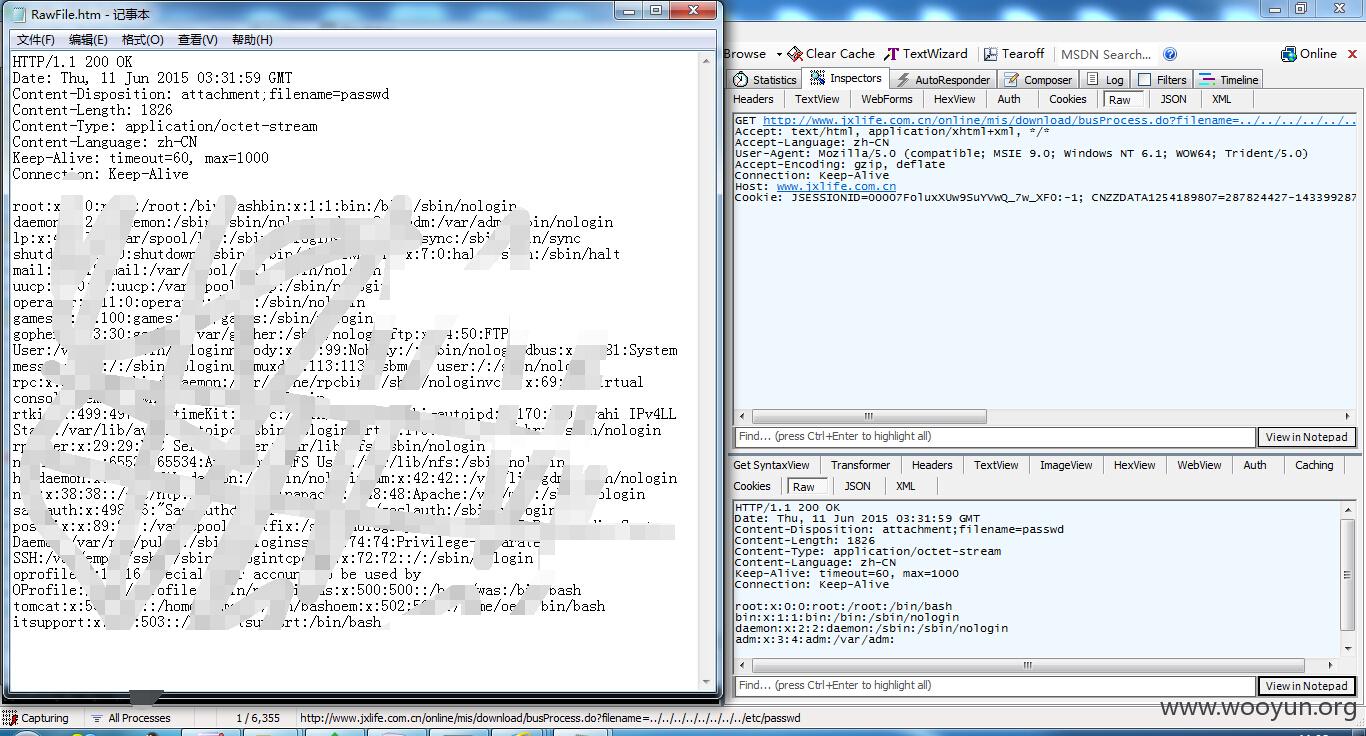Select the Inspectors tab
This screenshot has width=1366, height=736.
pyautogui.click(x=845, y=78)
